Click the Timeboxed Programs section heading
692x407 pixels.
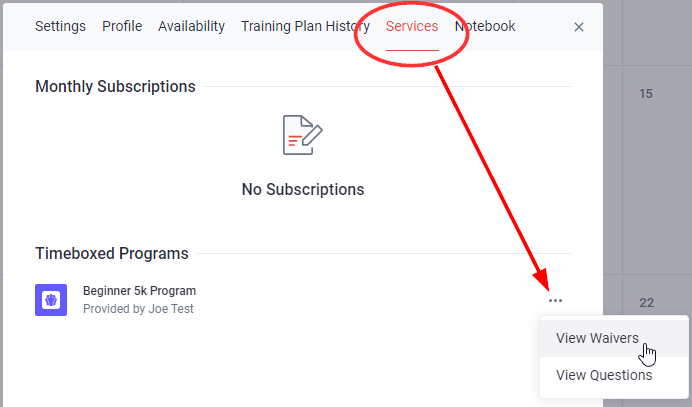(112, 254)
